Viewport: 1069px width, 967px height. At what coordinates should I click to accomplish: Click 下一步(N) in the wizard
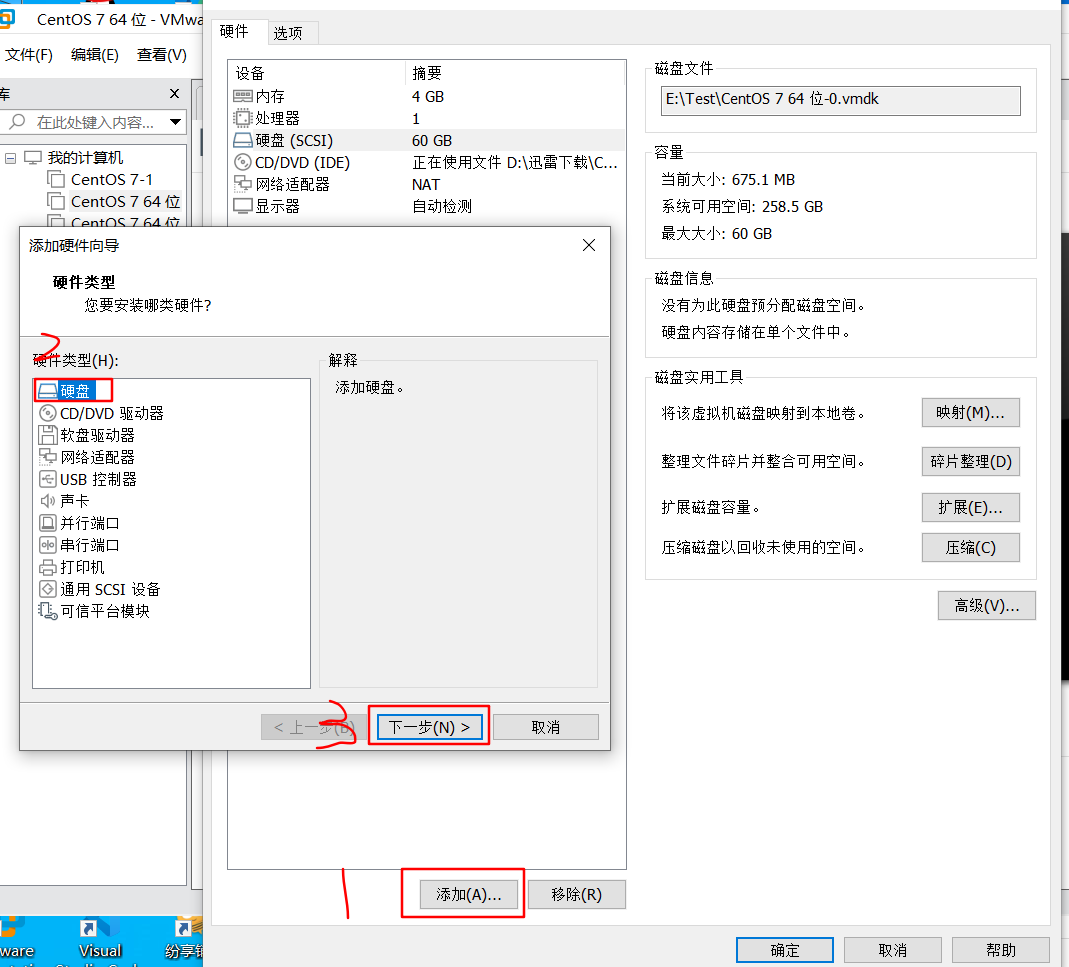[430, 727]
